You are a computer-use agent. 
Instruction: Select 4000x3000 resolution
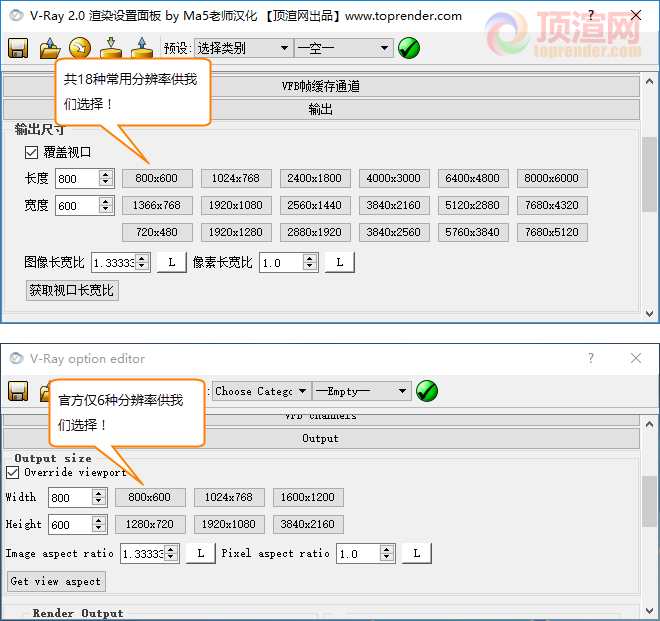[394, 178]
